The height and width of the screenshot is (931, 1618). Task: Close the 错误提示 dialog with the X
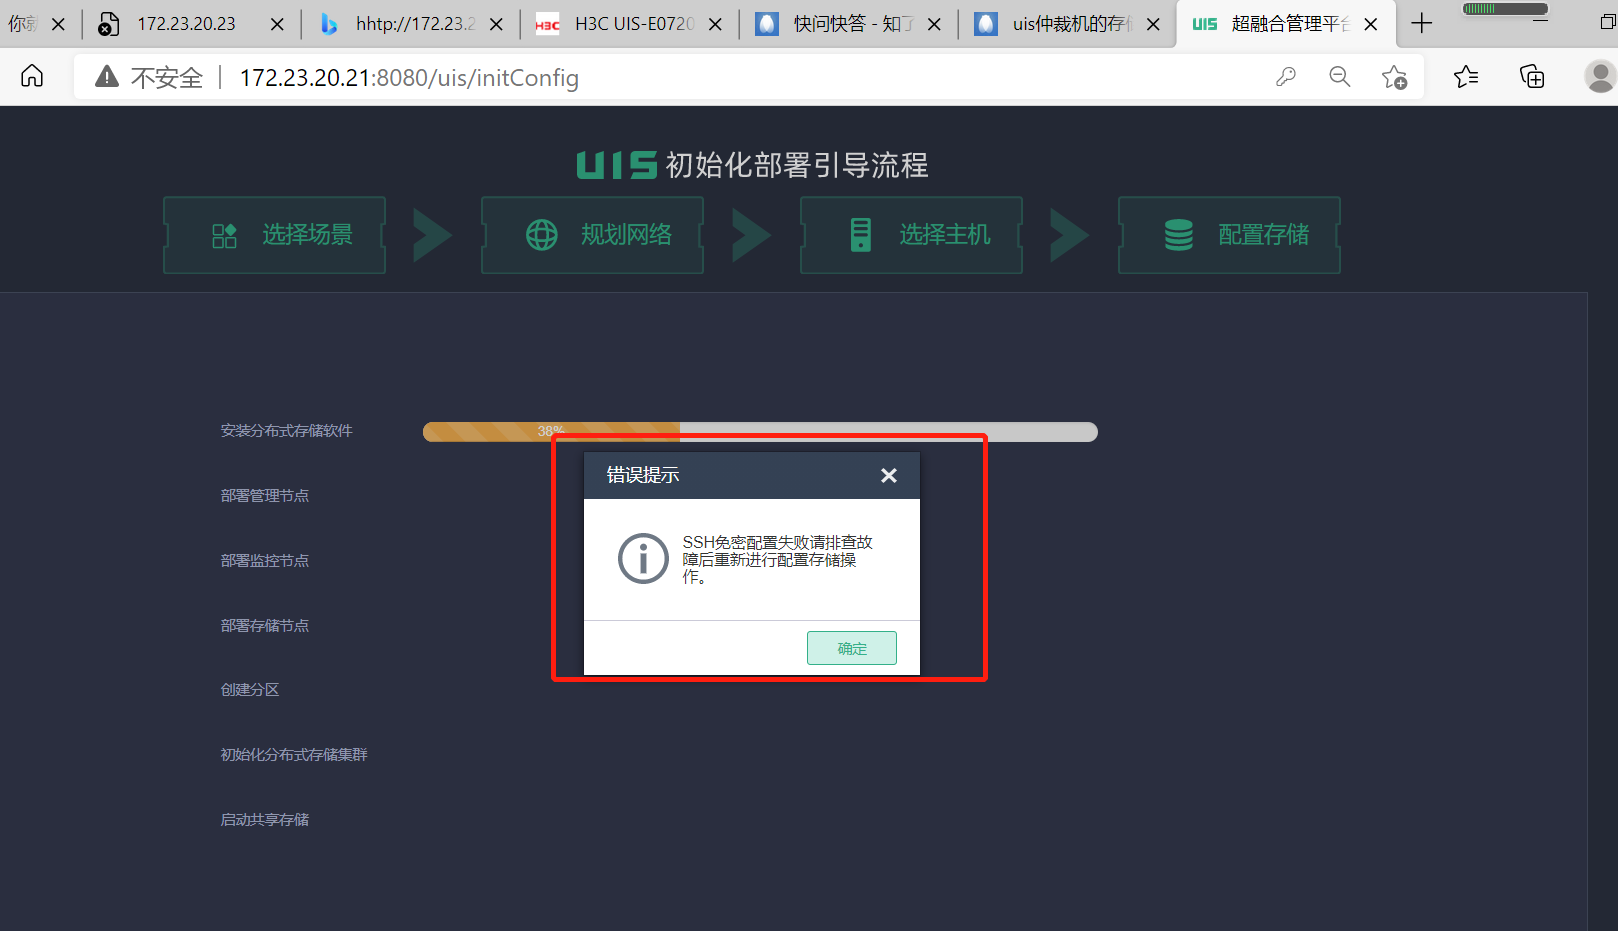(889, 475)
